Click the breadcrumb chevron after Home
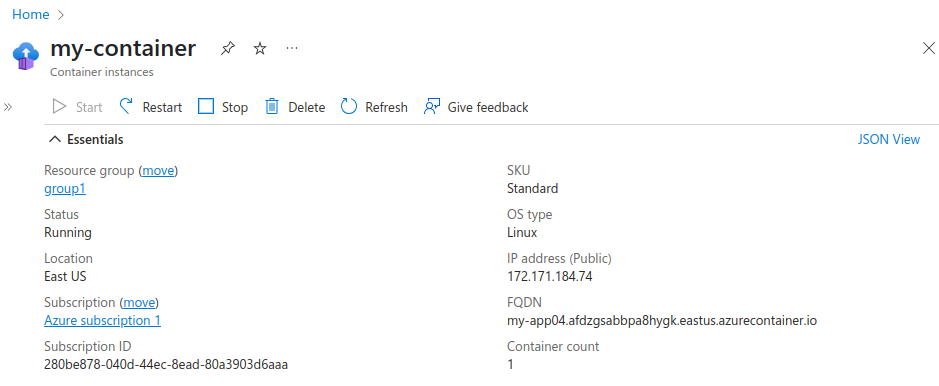This screenshot has width=939, height=386. (x=60, y=15)
